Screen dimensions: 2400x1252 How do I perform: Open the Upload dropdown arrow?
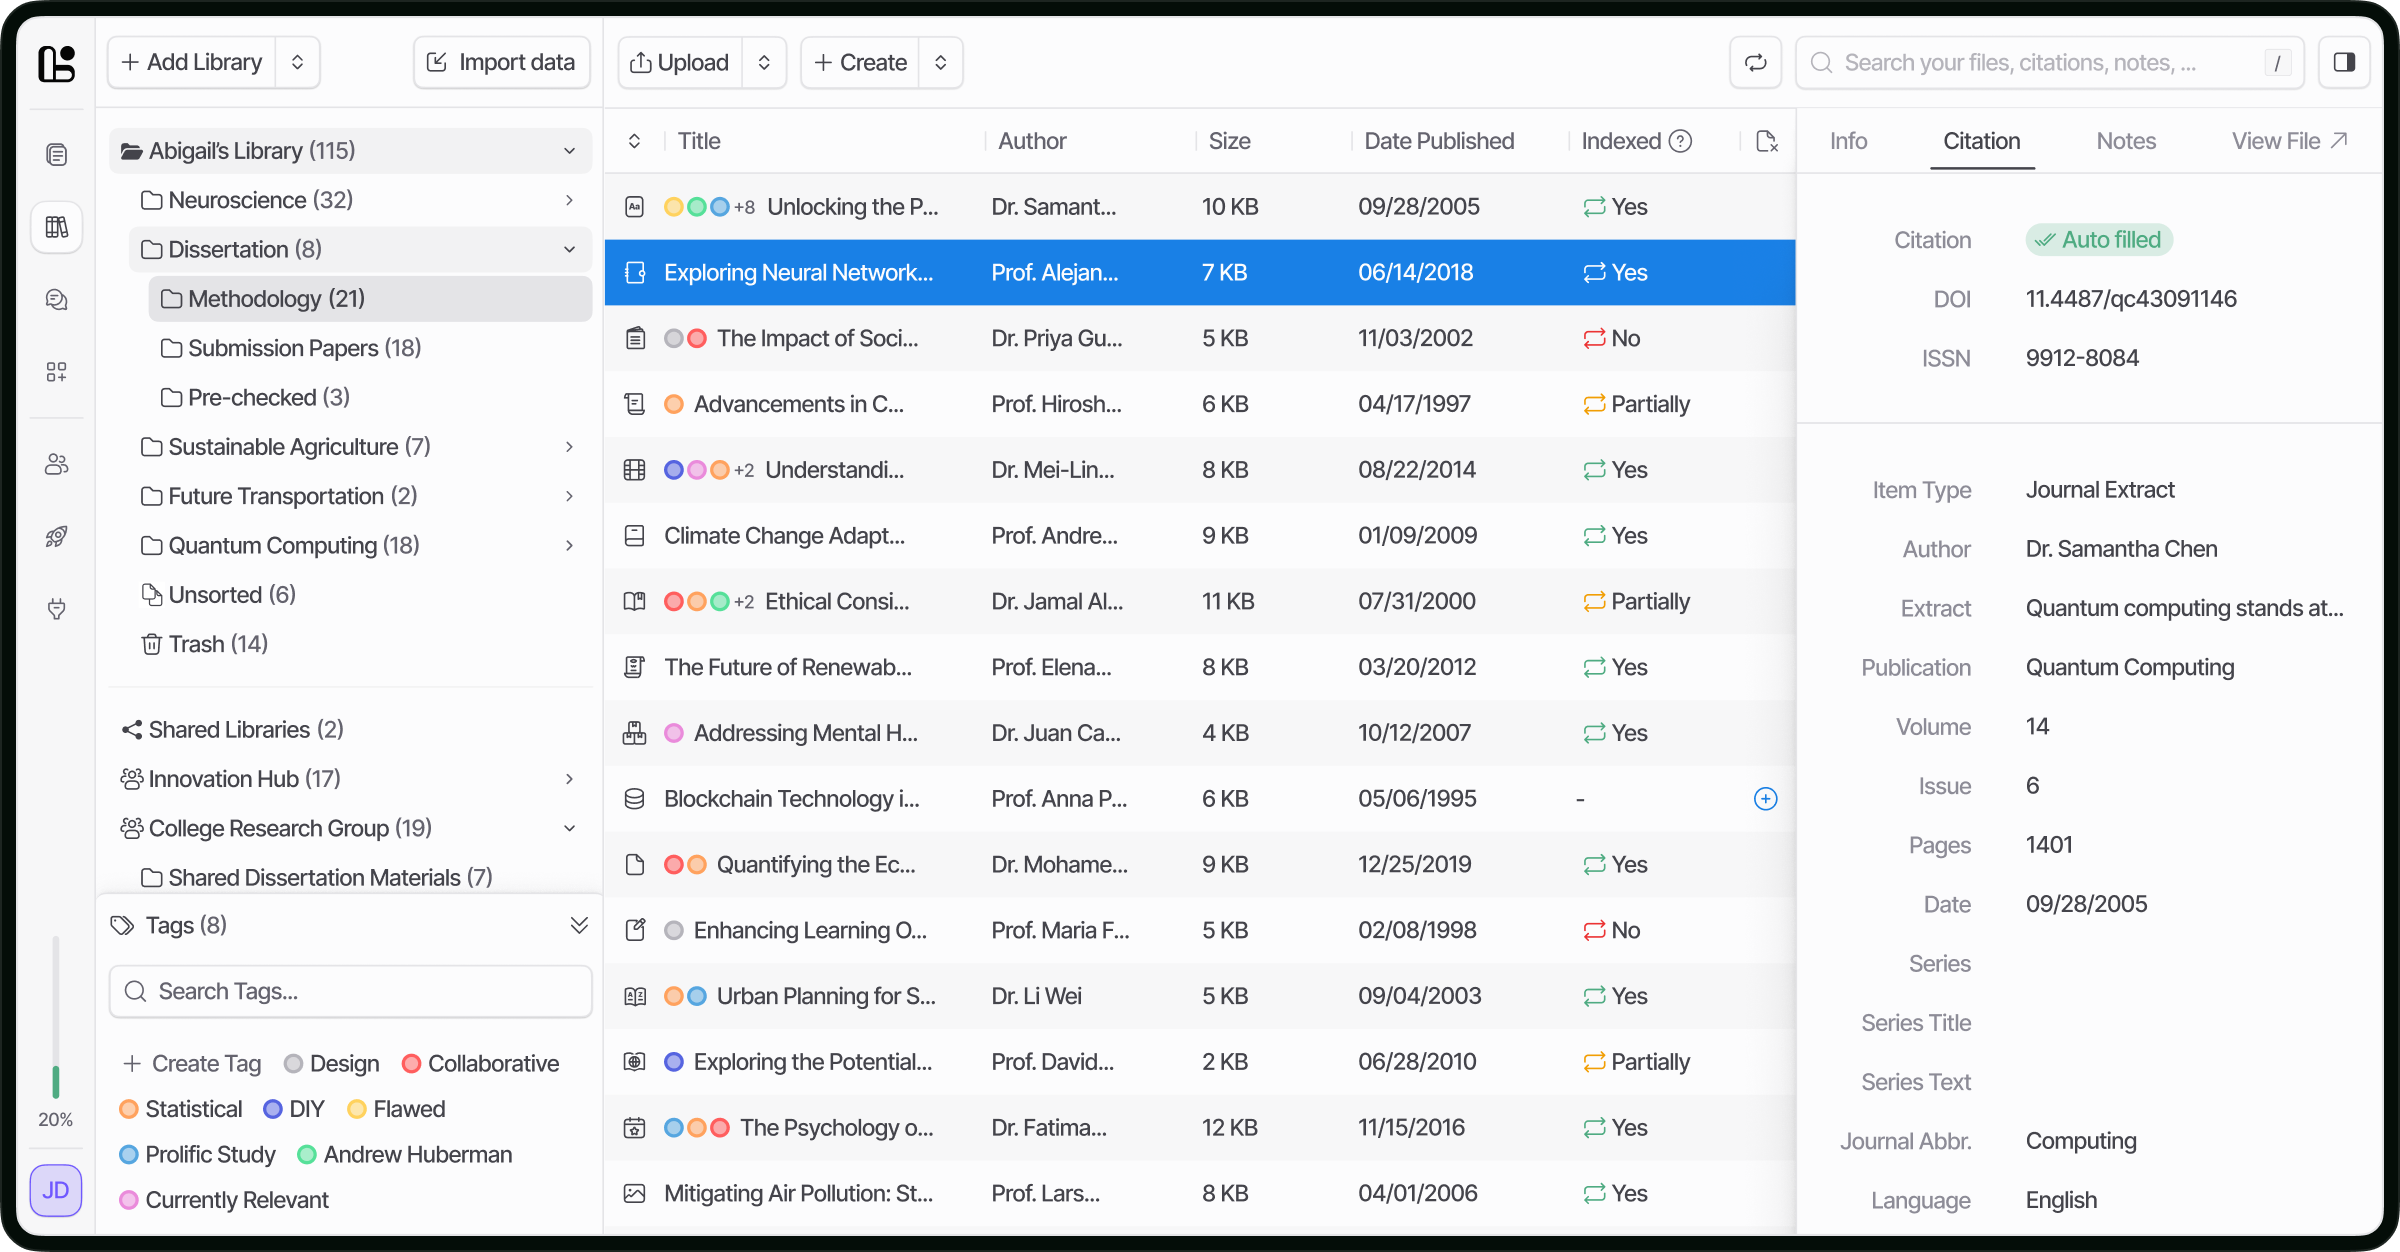point(764,62)
